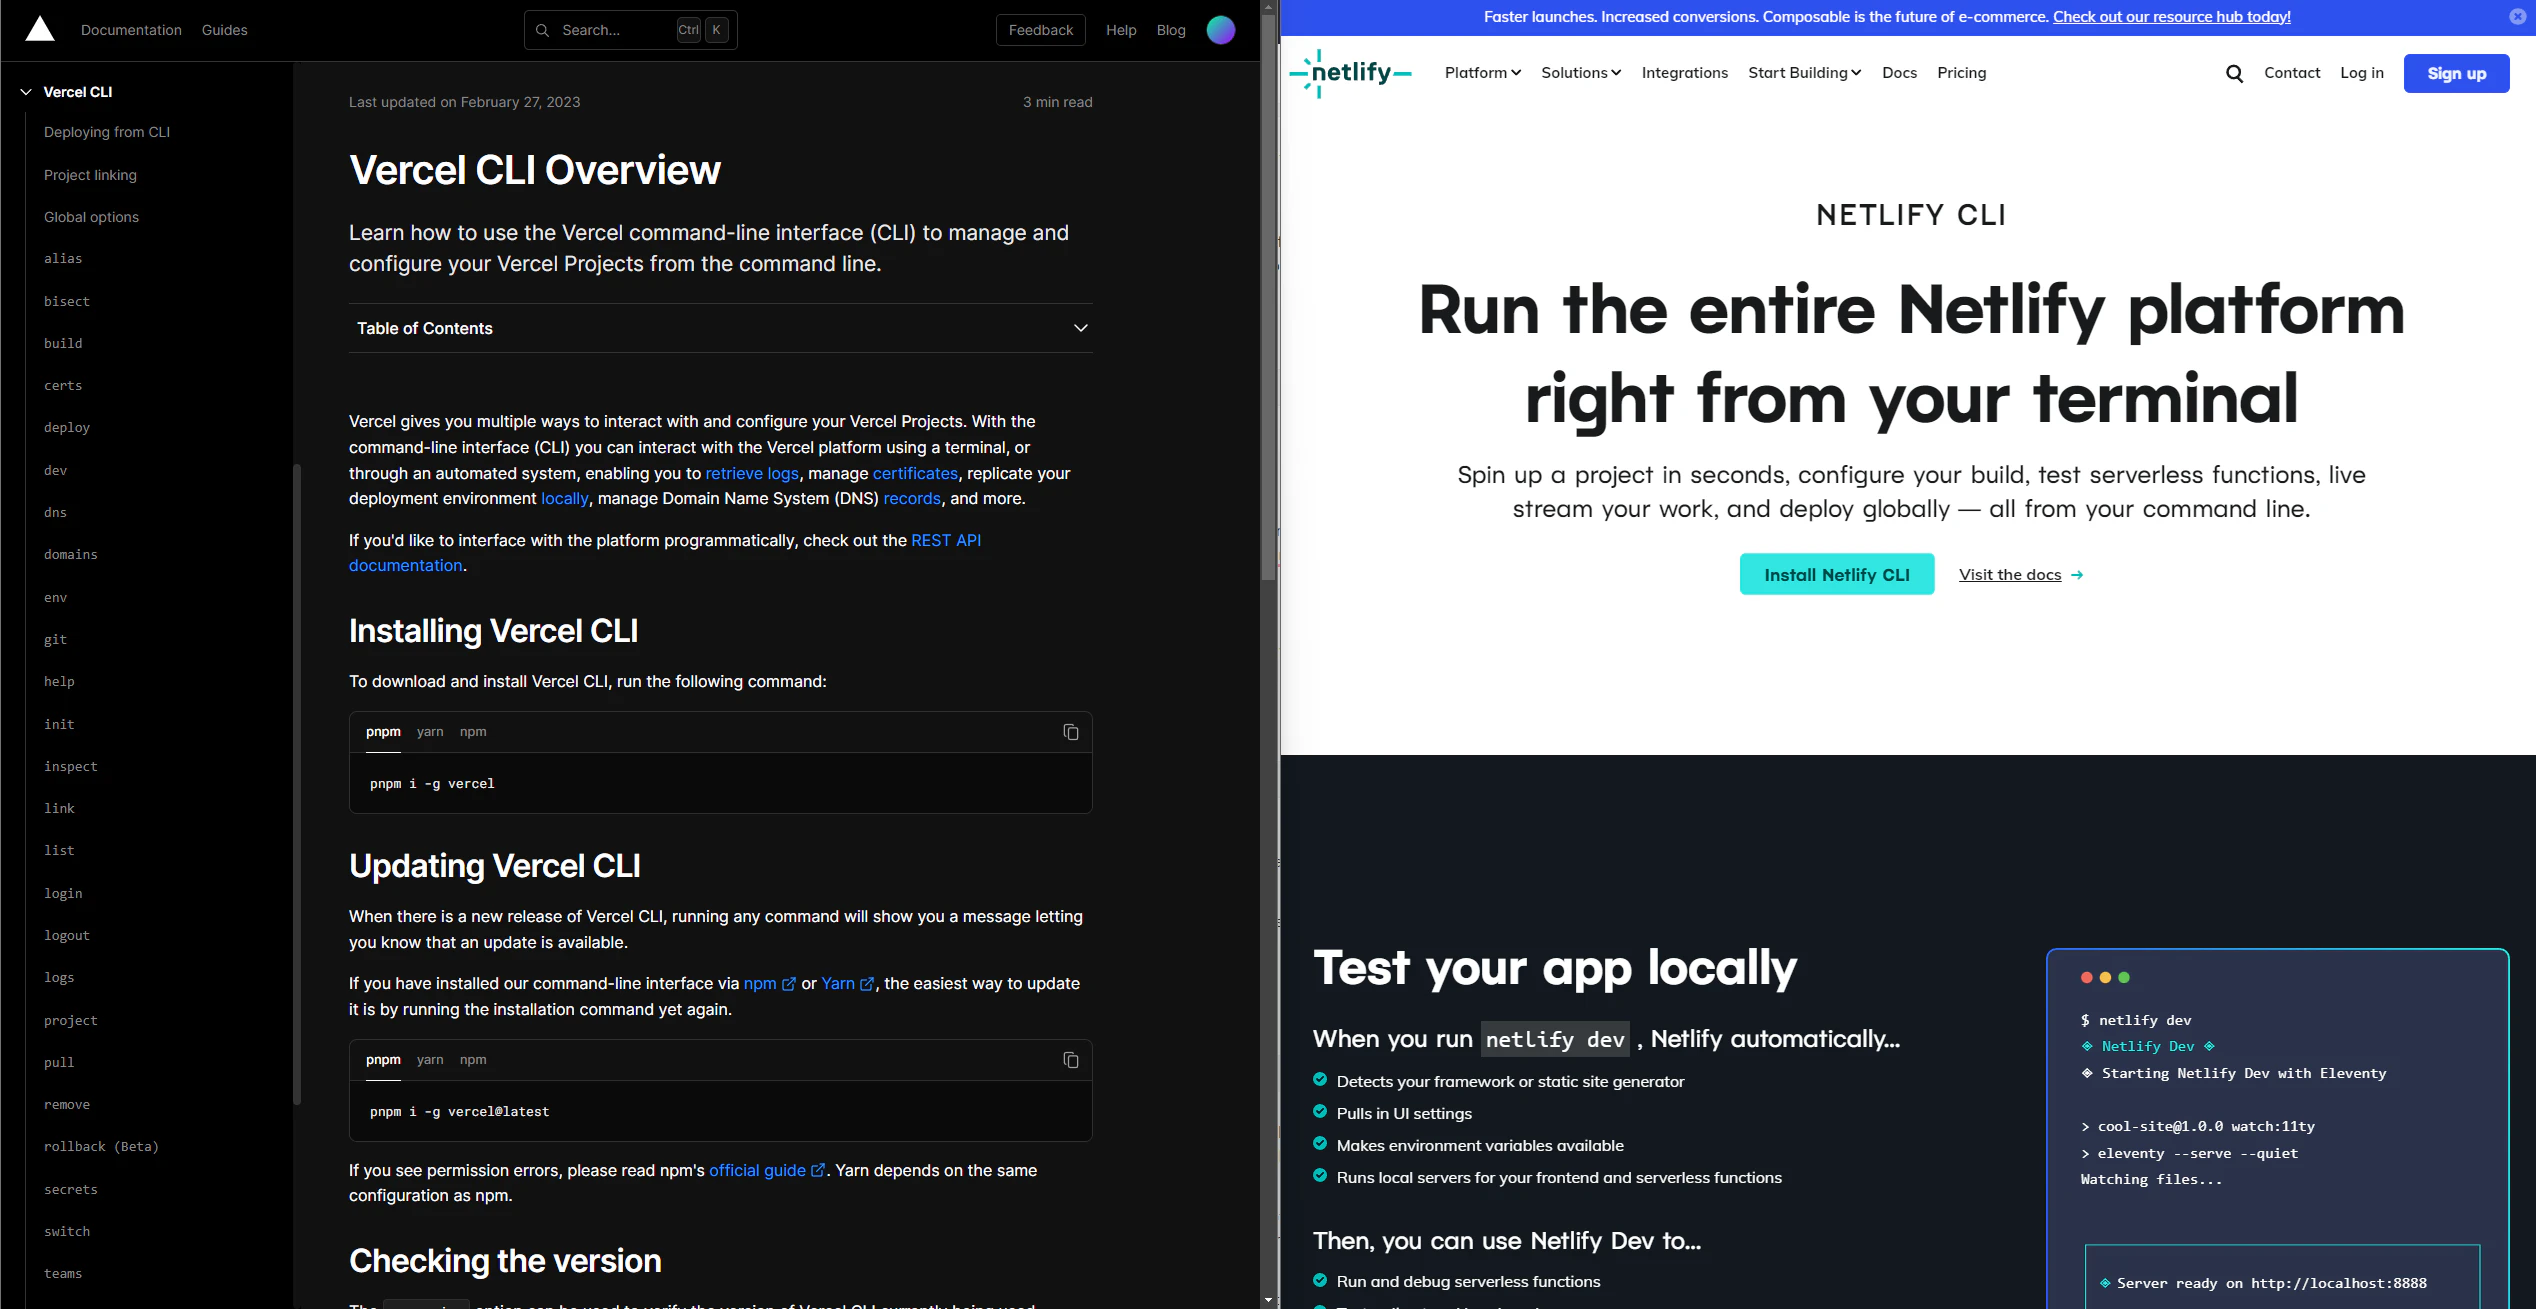The width and height of the screenshot is (2536, 1309).
Task: Follow the certificates link
Action: point(915,473)
